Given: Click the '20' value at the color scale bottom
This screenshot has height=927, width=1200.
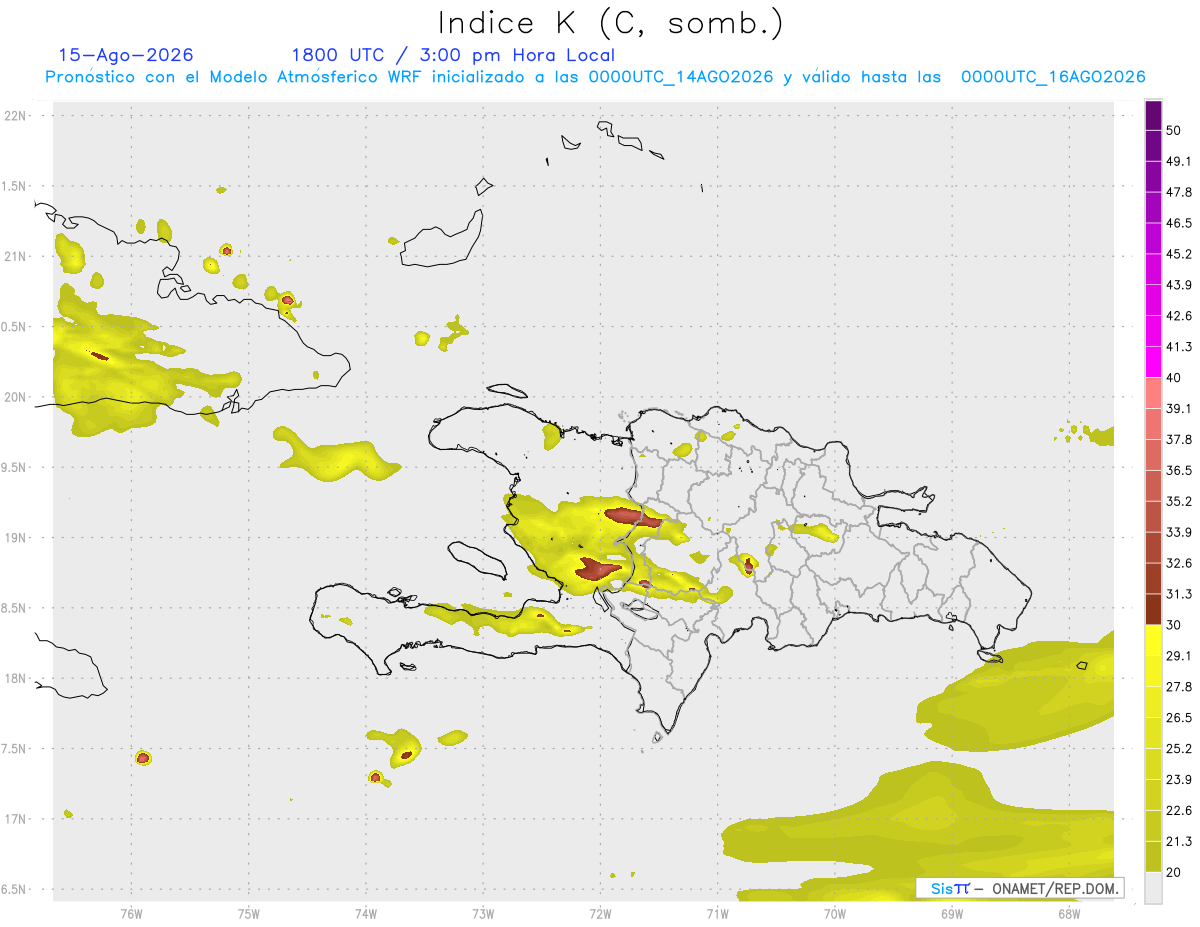Looking at the screenshot, I should click(1173, 872).
